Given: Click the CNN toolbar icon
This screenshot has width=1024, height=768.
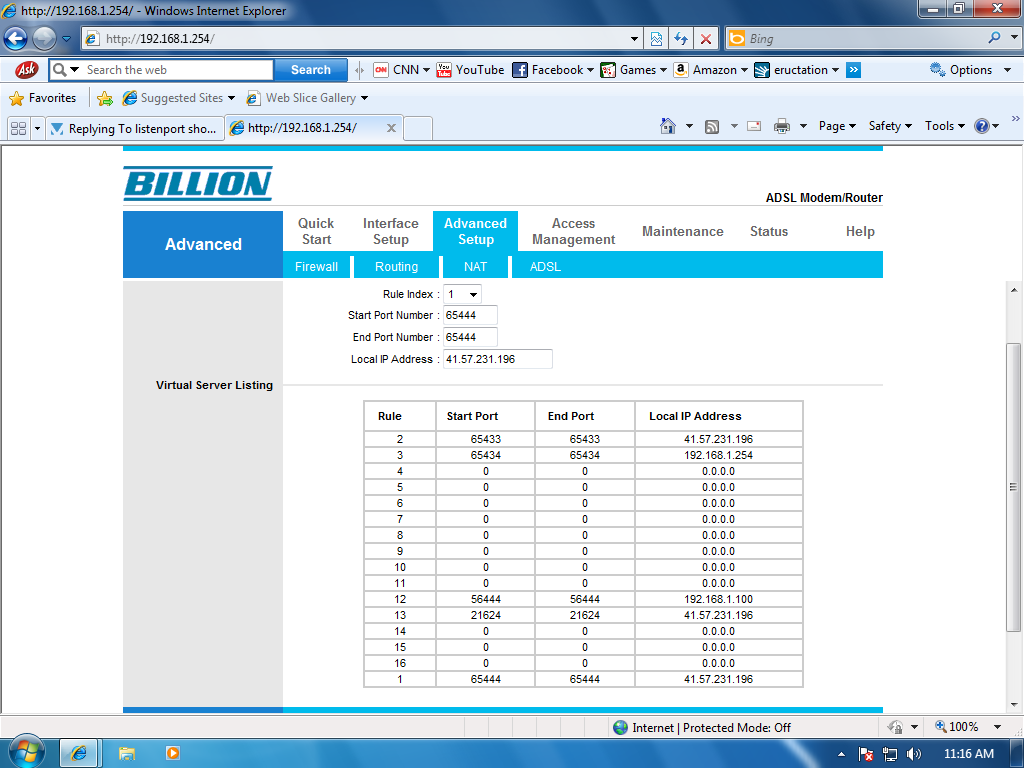Looking at the screenshot, I should [381, 70].
